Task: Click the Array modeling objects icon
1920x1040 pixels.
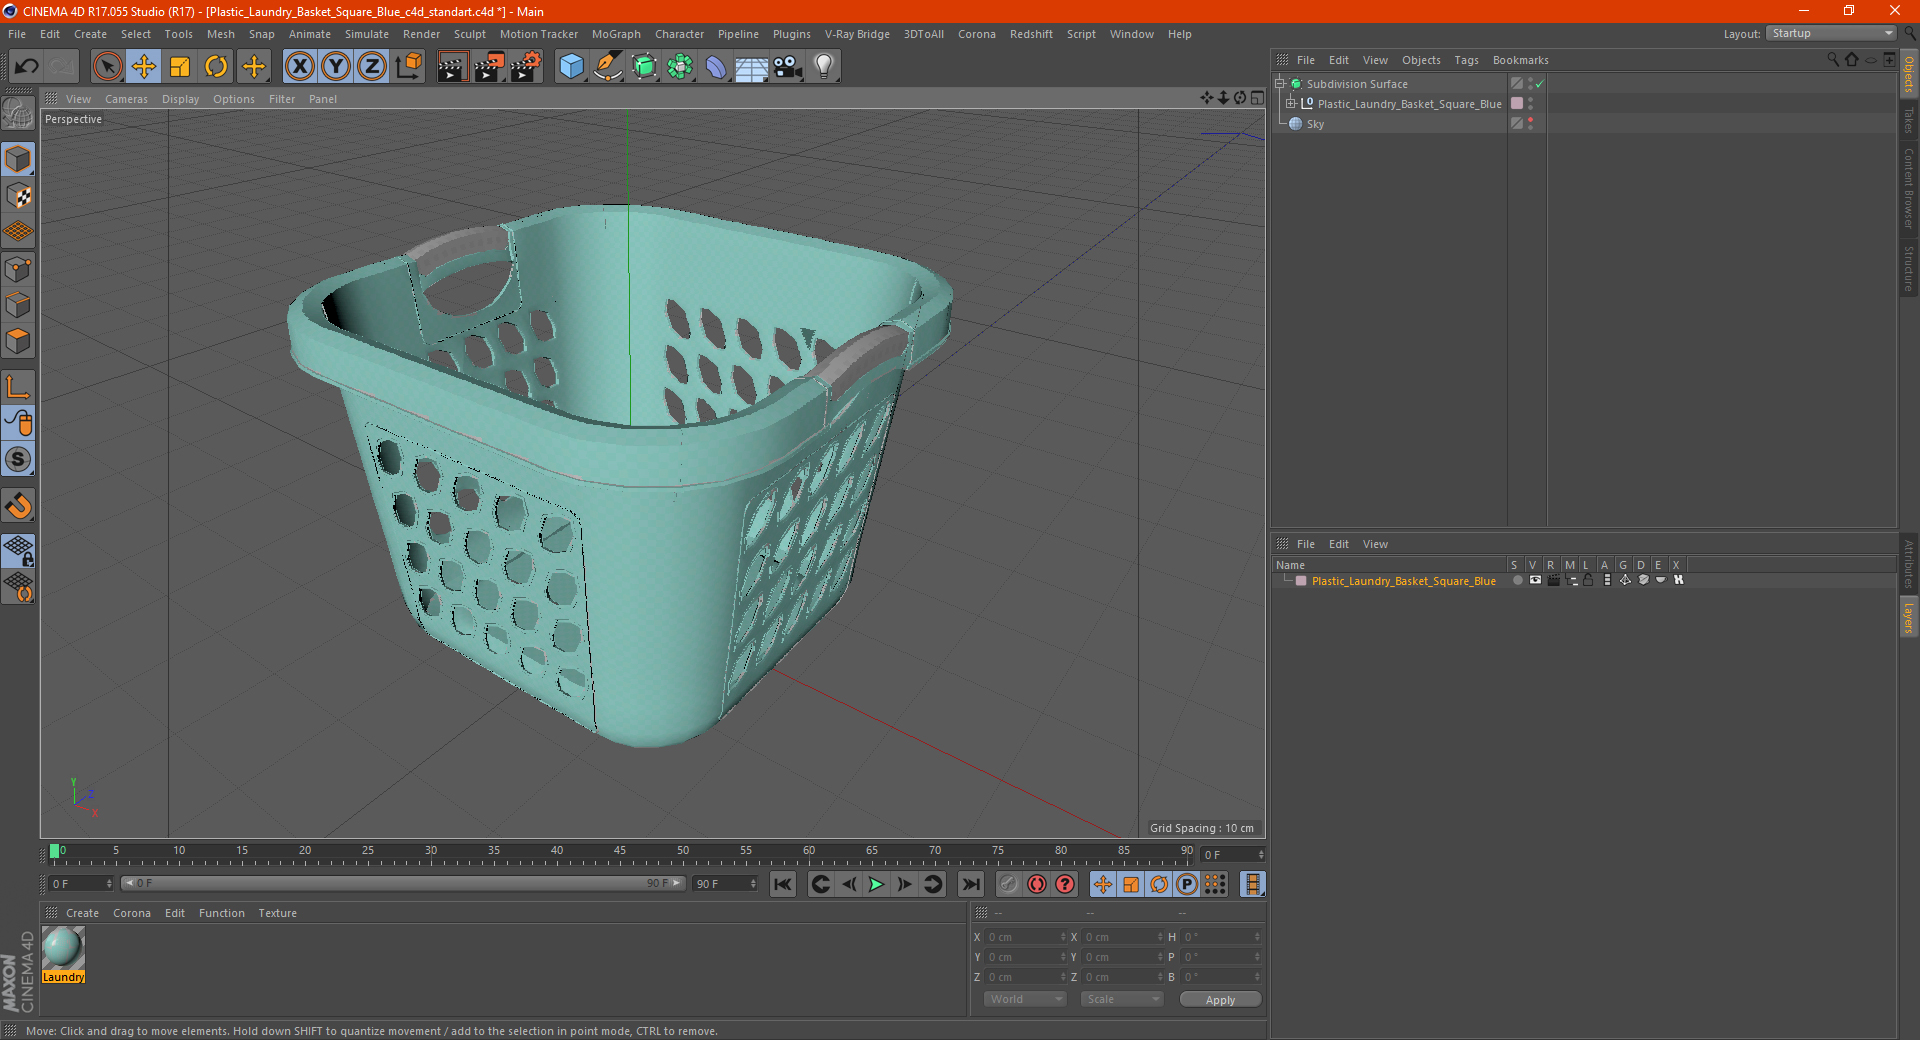Action: point(680,67)
